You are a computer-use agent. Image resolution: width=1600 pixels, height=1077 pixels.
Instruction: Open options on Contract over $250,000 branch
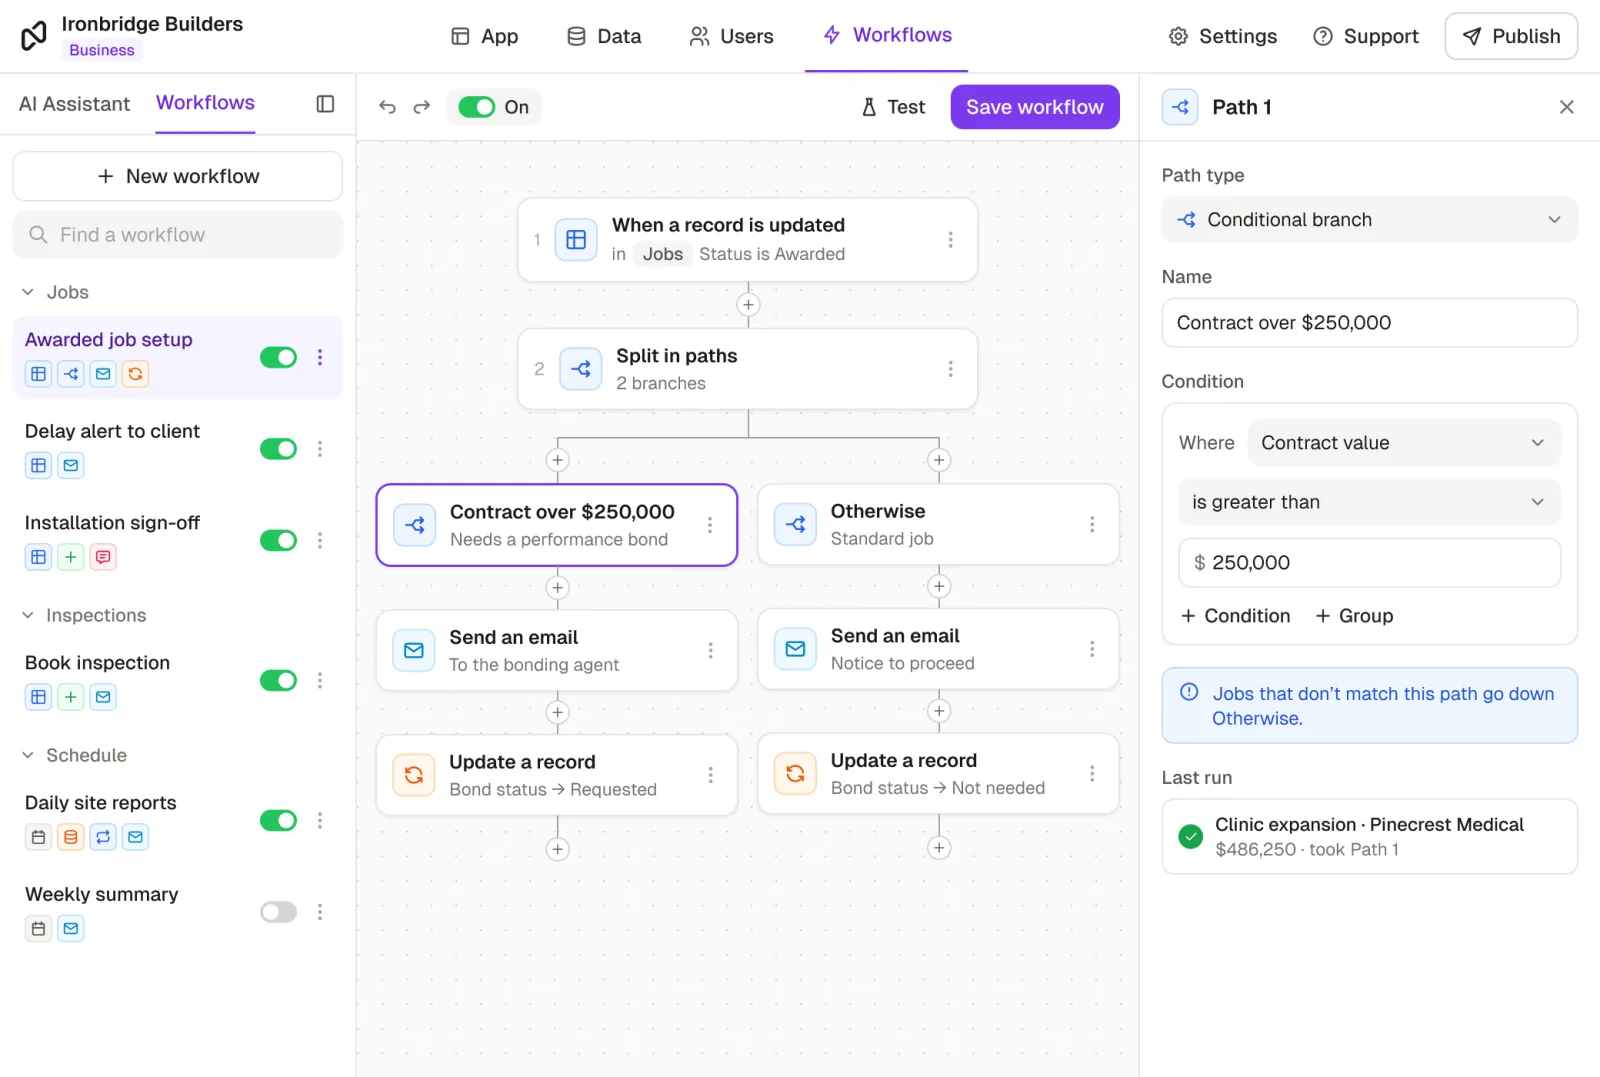pos(710,525)
